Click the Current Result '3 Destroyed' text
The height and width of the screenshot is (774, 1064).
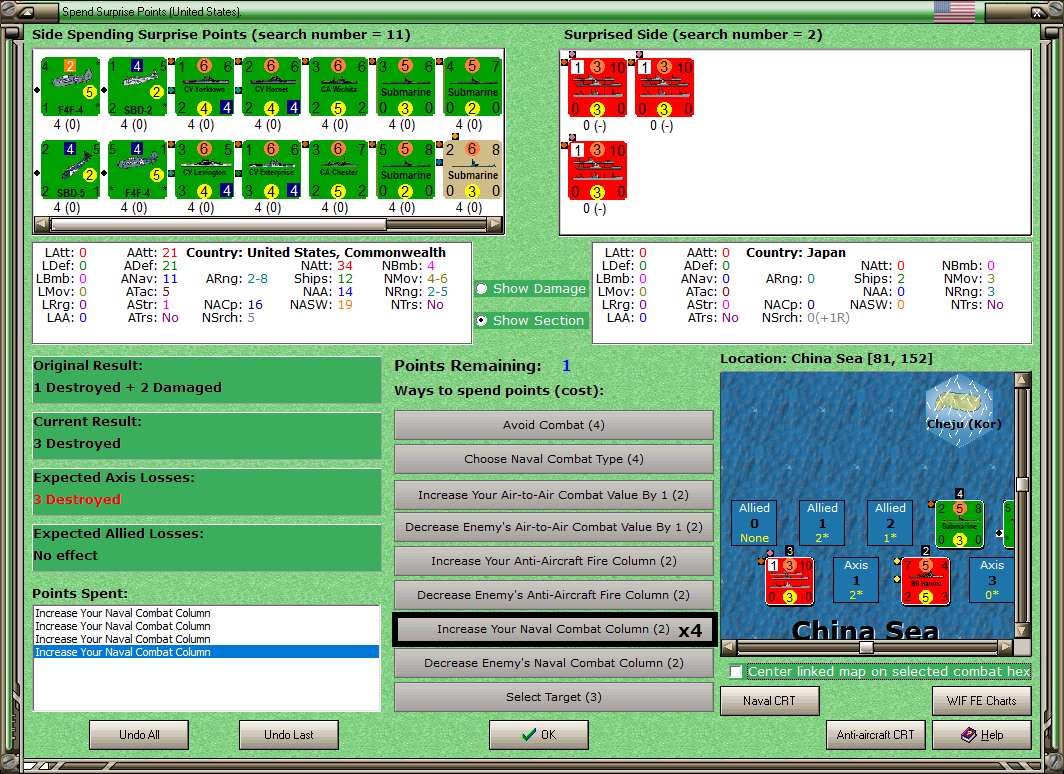[77, 444]
